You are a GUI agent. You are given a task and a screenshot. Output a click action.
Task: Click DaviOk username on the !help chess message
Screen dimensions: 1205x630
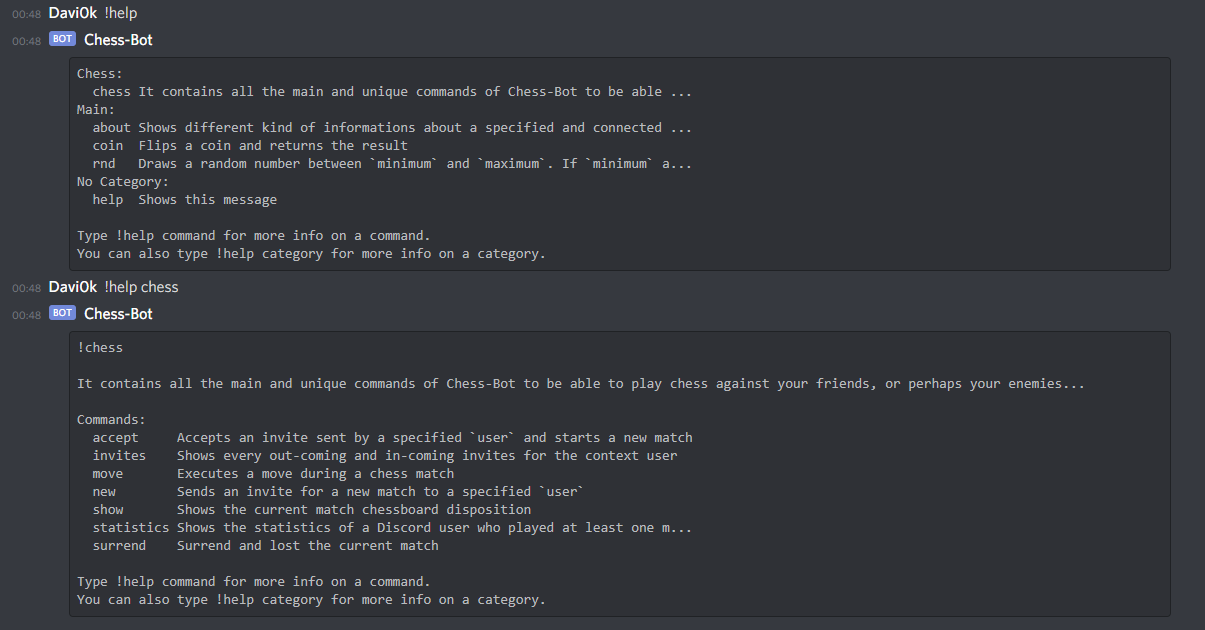pyautogui.click(x=73, y=287)
